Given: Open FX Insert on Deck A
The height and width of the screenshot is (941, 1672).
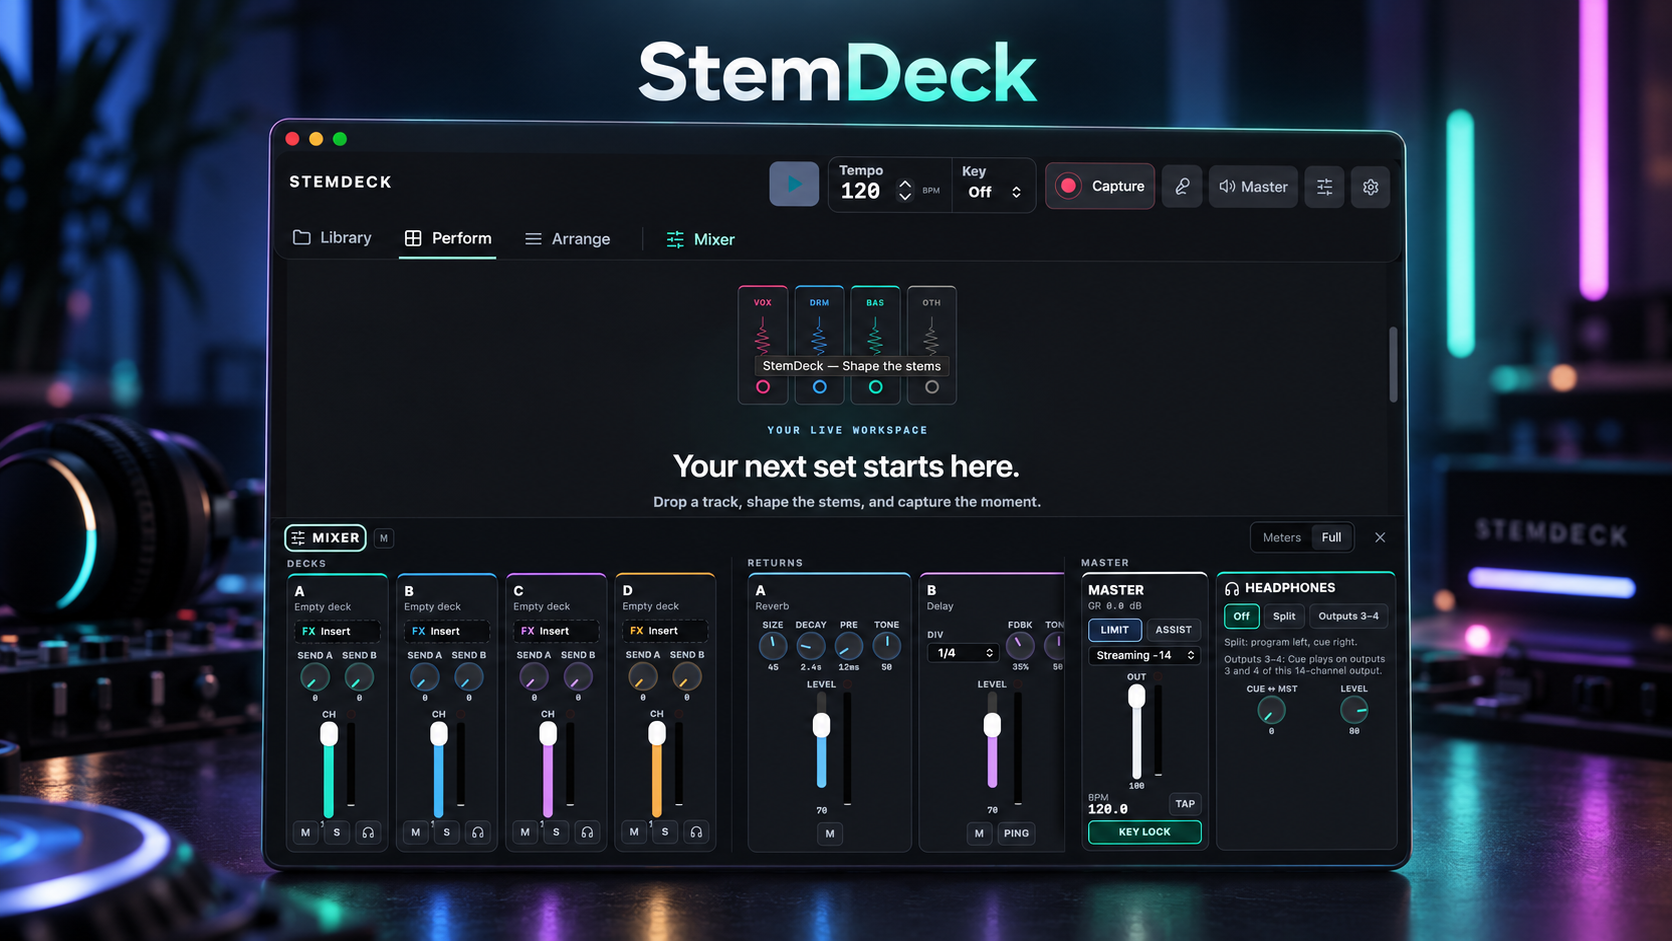Looking at the screenshot, I should 337,631.
